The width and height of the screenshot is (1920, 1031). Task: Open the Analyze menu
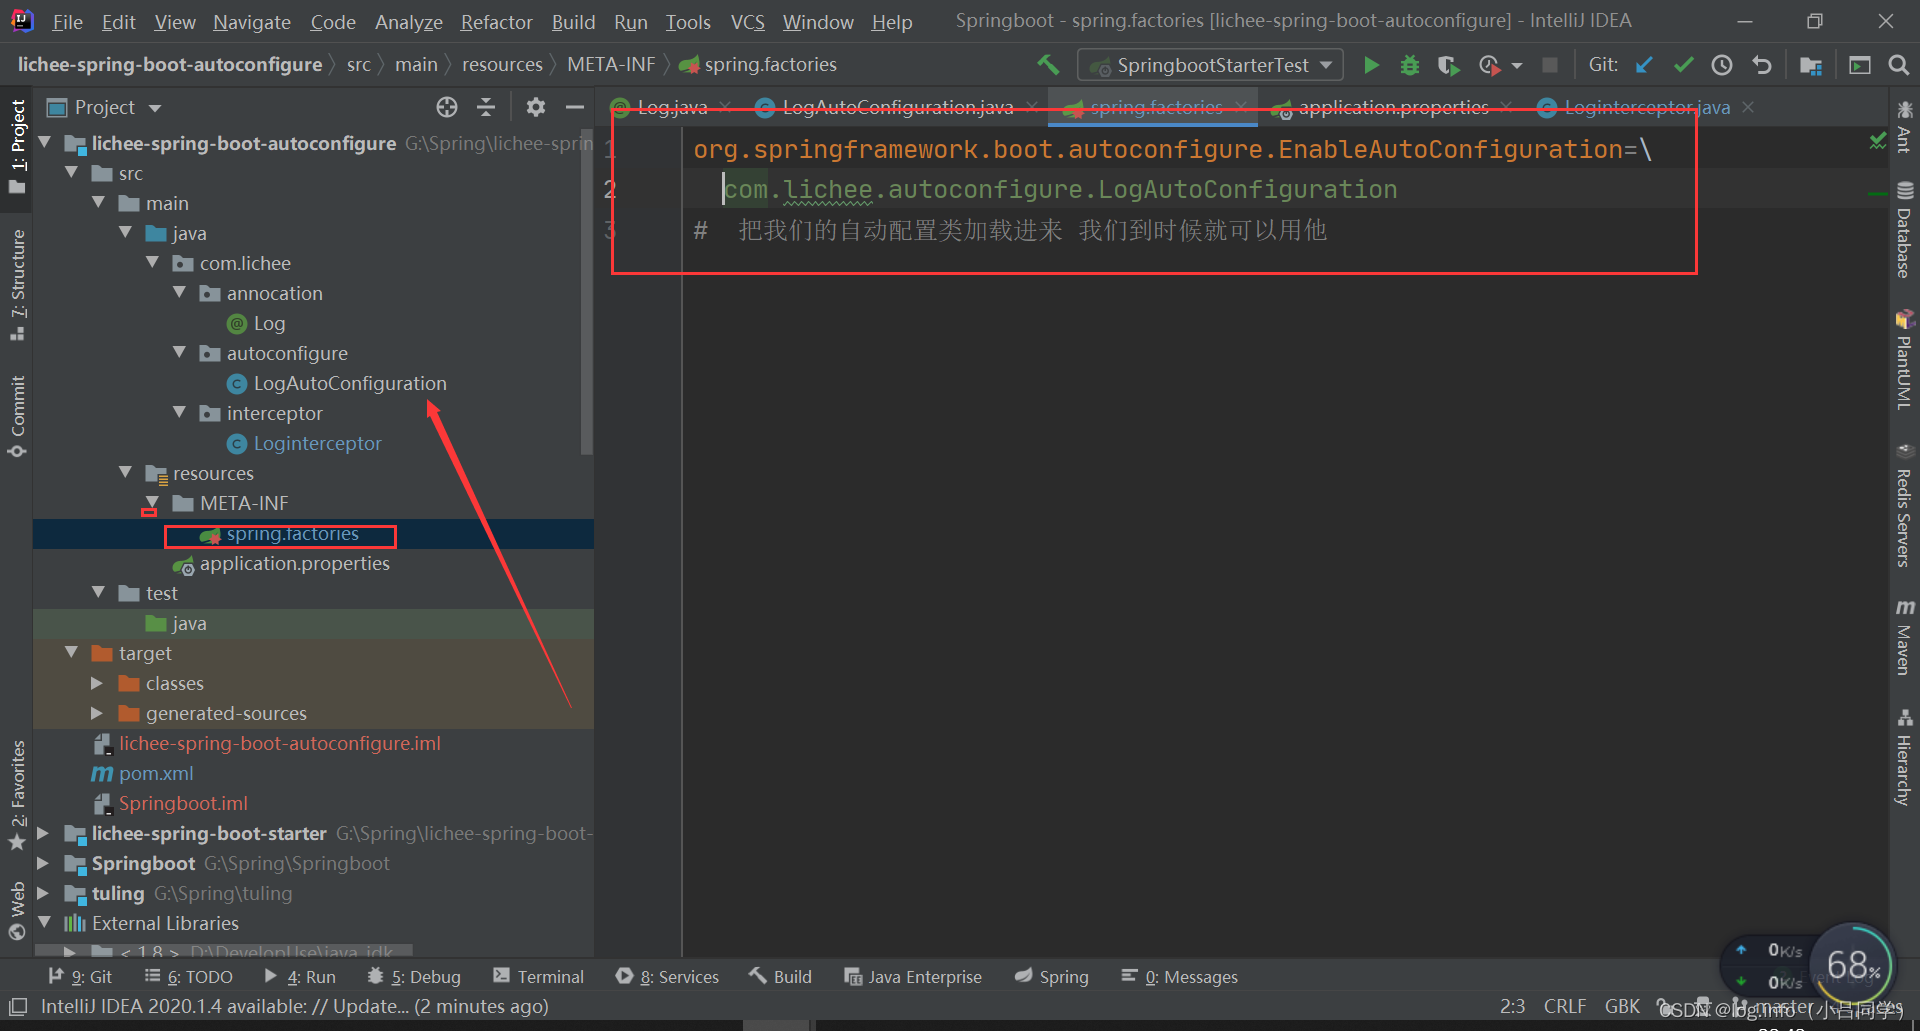coord(408,21)
